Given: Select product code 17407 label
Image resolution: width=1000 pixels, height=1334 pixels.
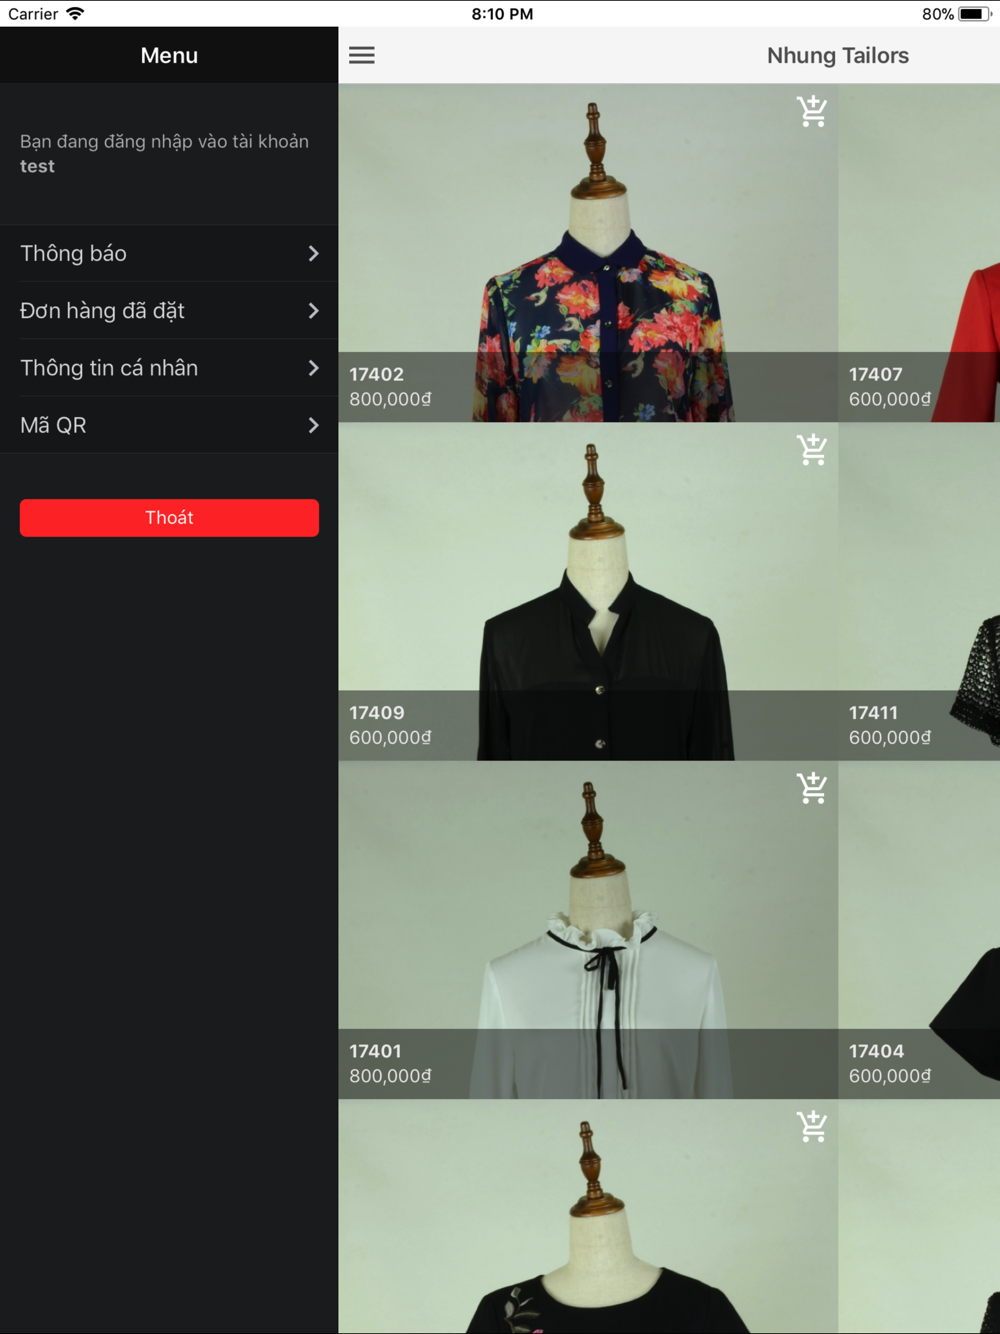Looking at the screenshot, I should tap(876, 374).
